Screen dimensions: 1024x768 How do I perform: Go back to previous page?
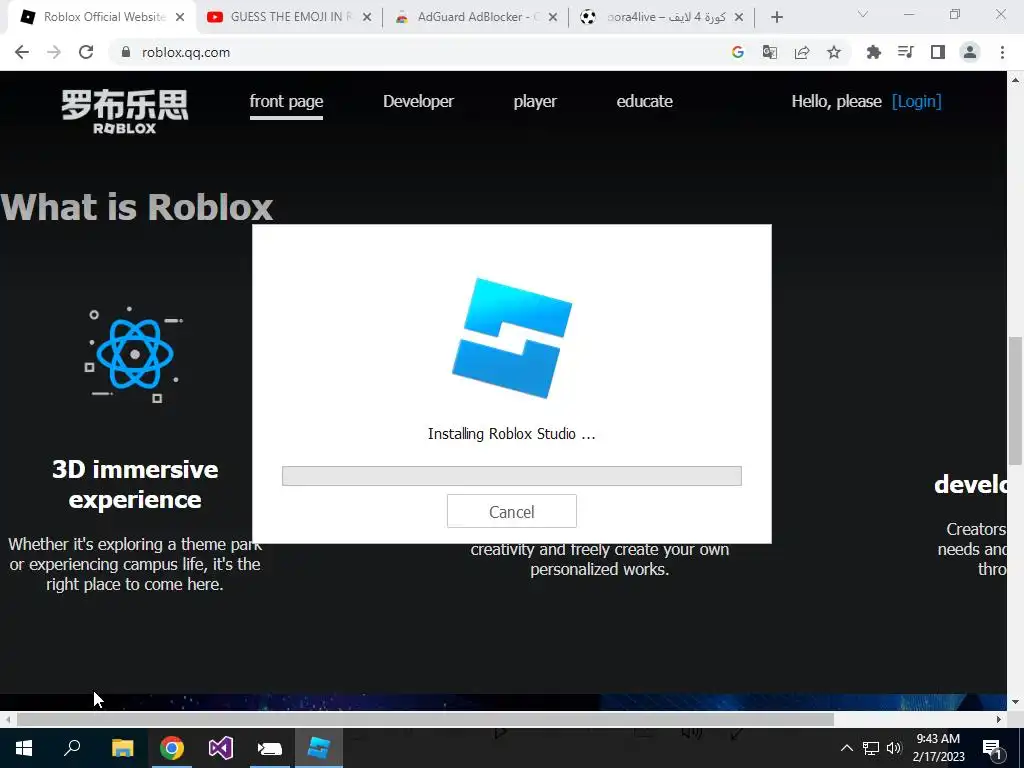tap(22, 52)
